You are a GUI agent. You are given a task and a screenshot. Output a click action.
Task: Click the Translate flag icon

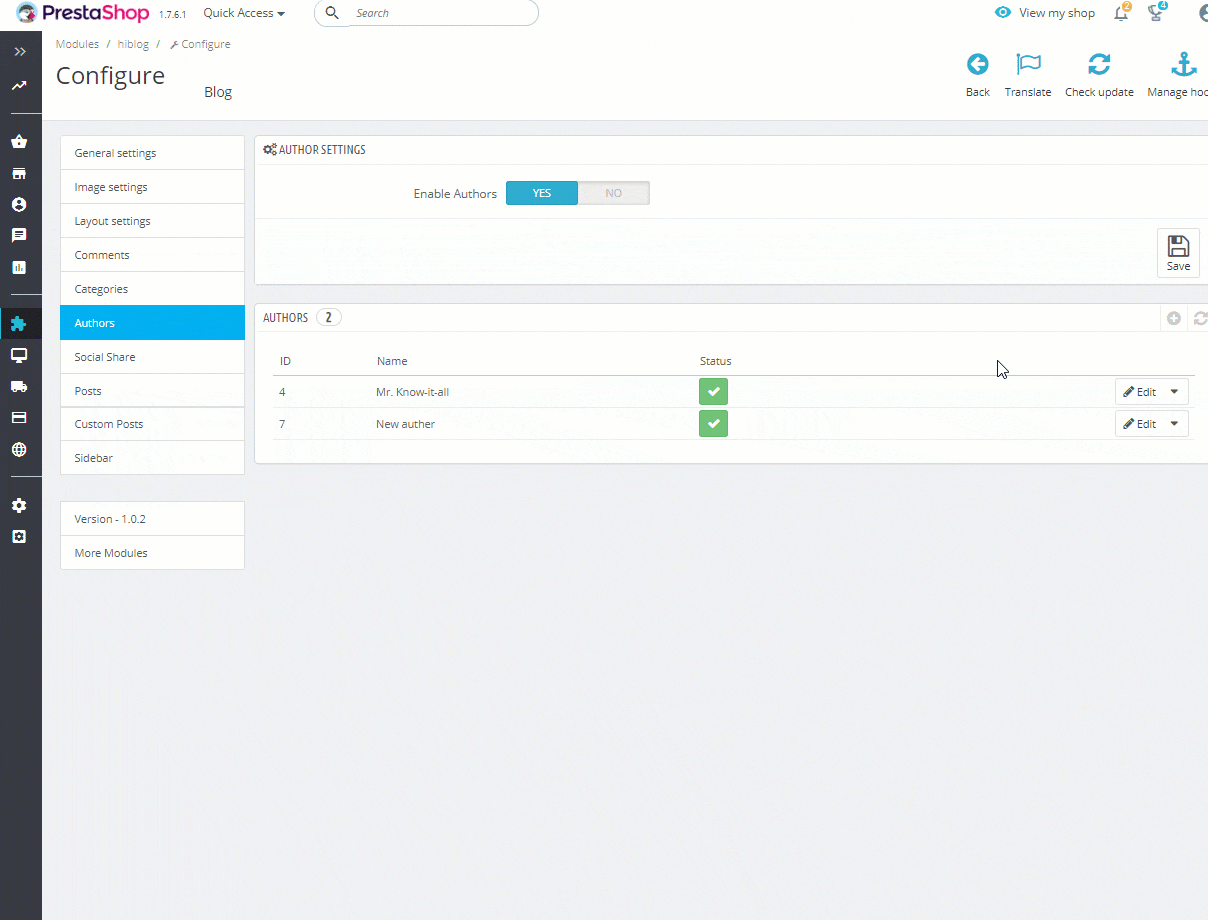tap(1028, 65)
